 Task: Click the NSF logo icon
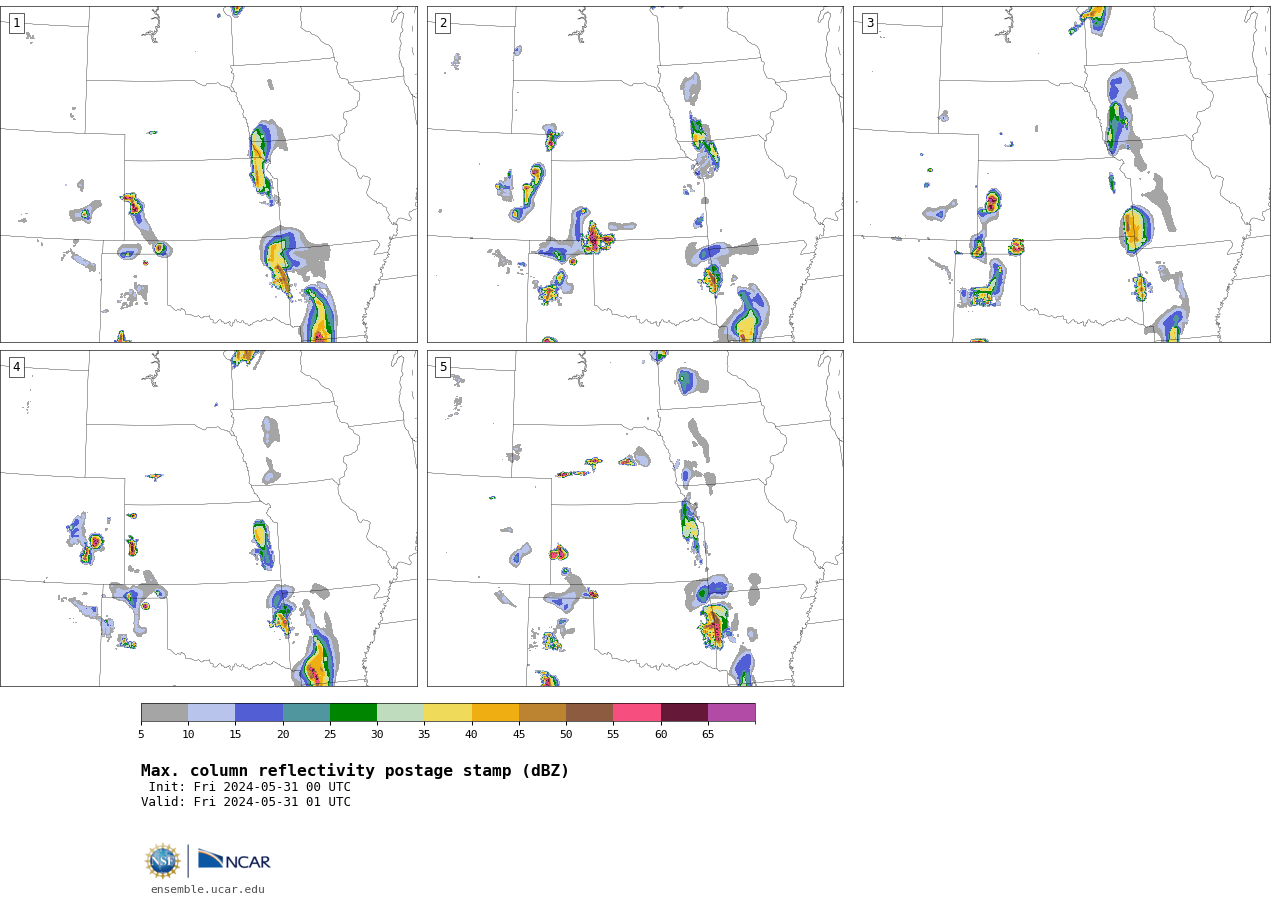click(163, 861)
